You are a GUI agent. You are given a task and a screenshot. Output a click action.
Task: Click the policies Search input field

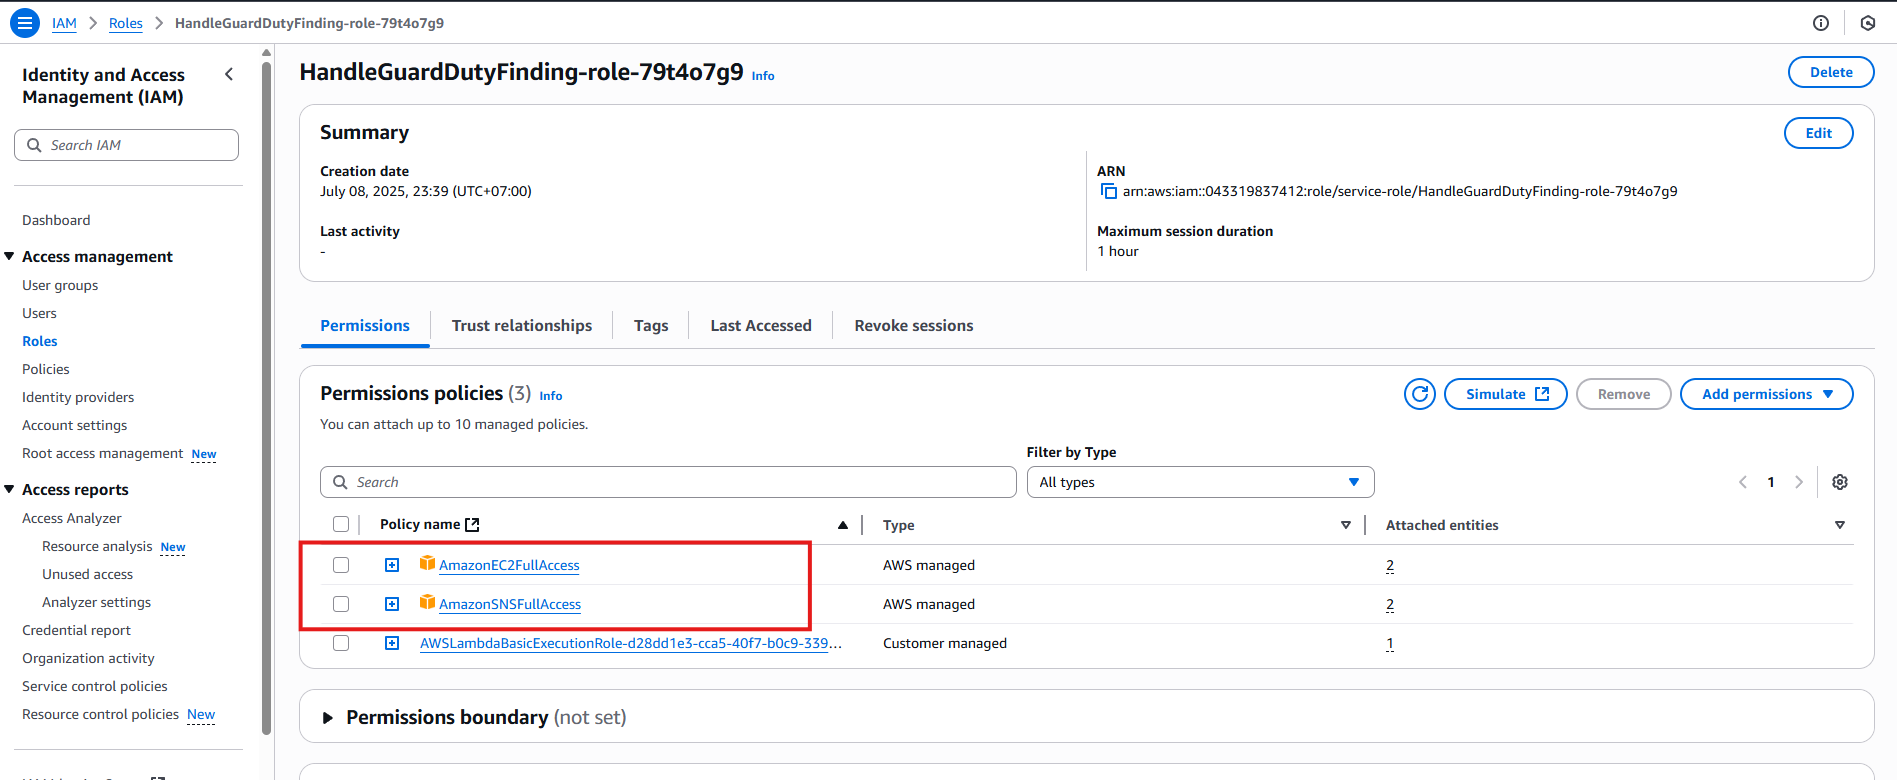point(668,482)
